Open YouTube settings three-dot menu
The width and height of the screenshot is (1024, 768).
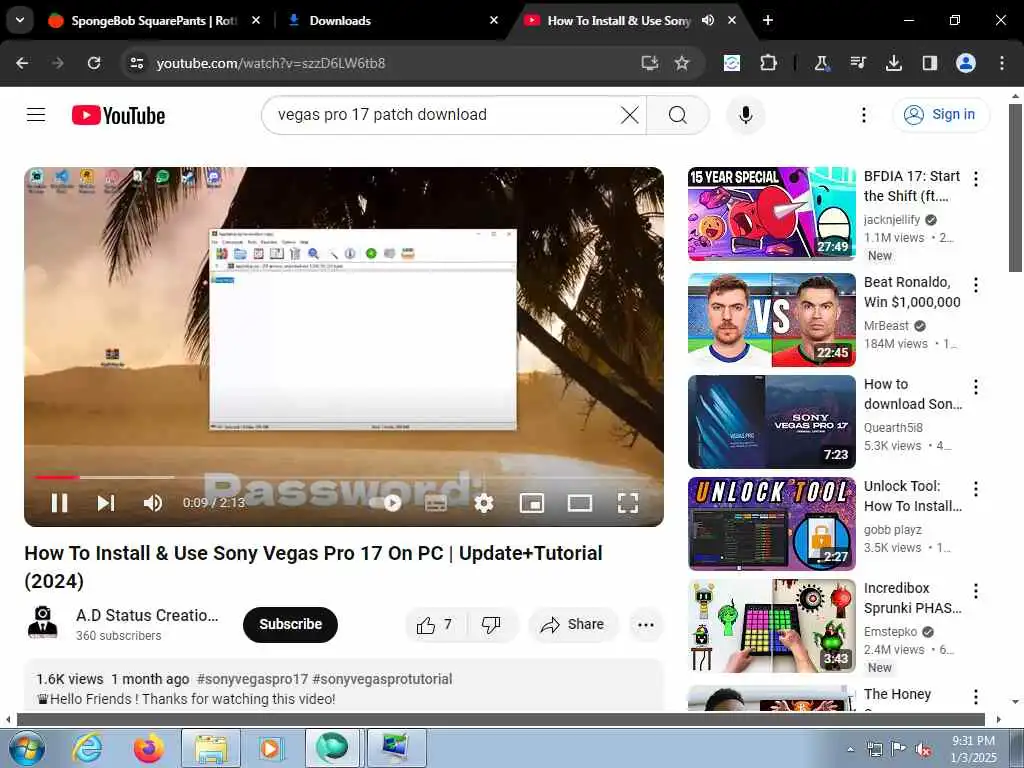pos(863,115)
